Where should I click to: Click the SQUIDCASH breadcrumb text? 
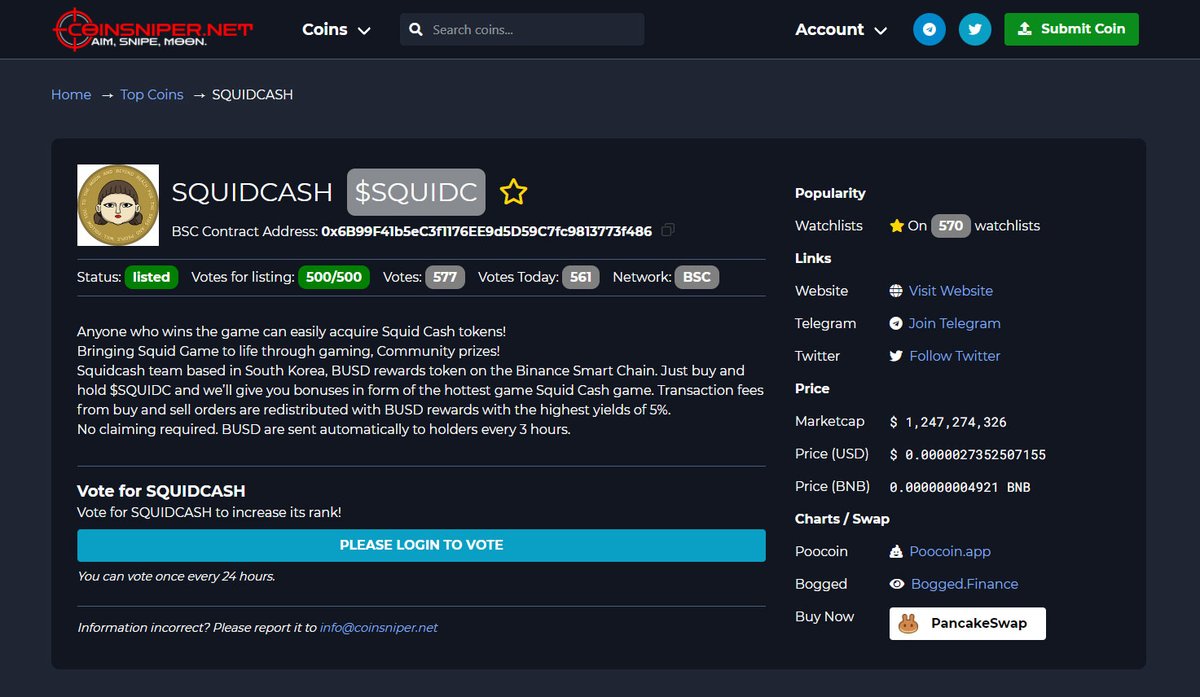point(252,95)
